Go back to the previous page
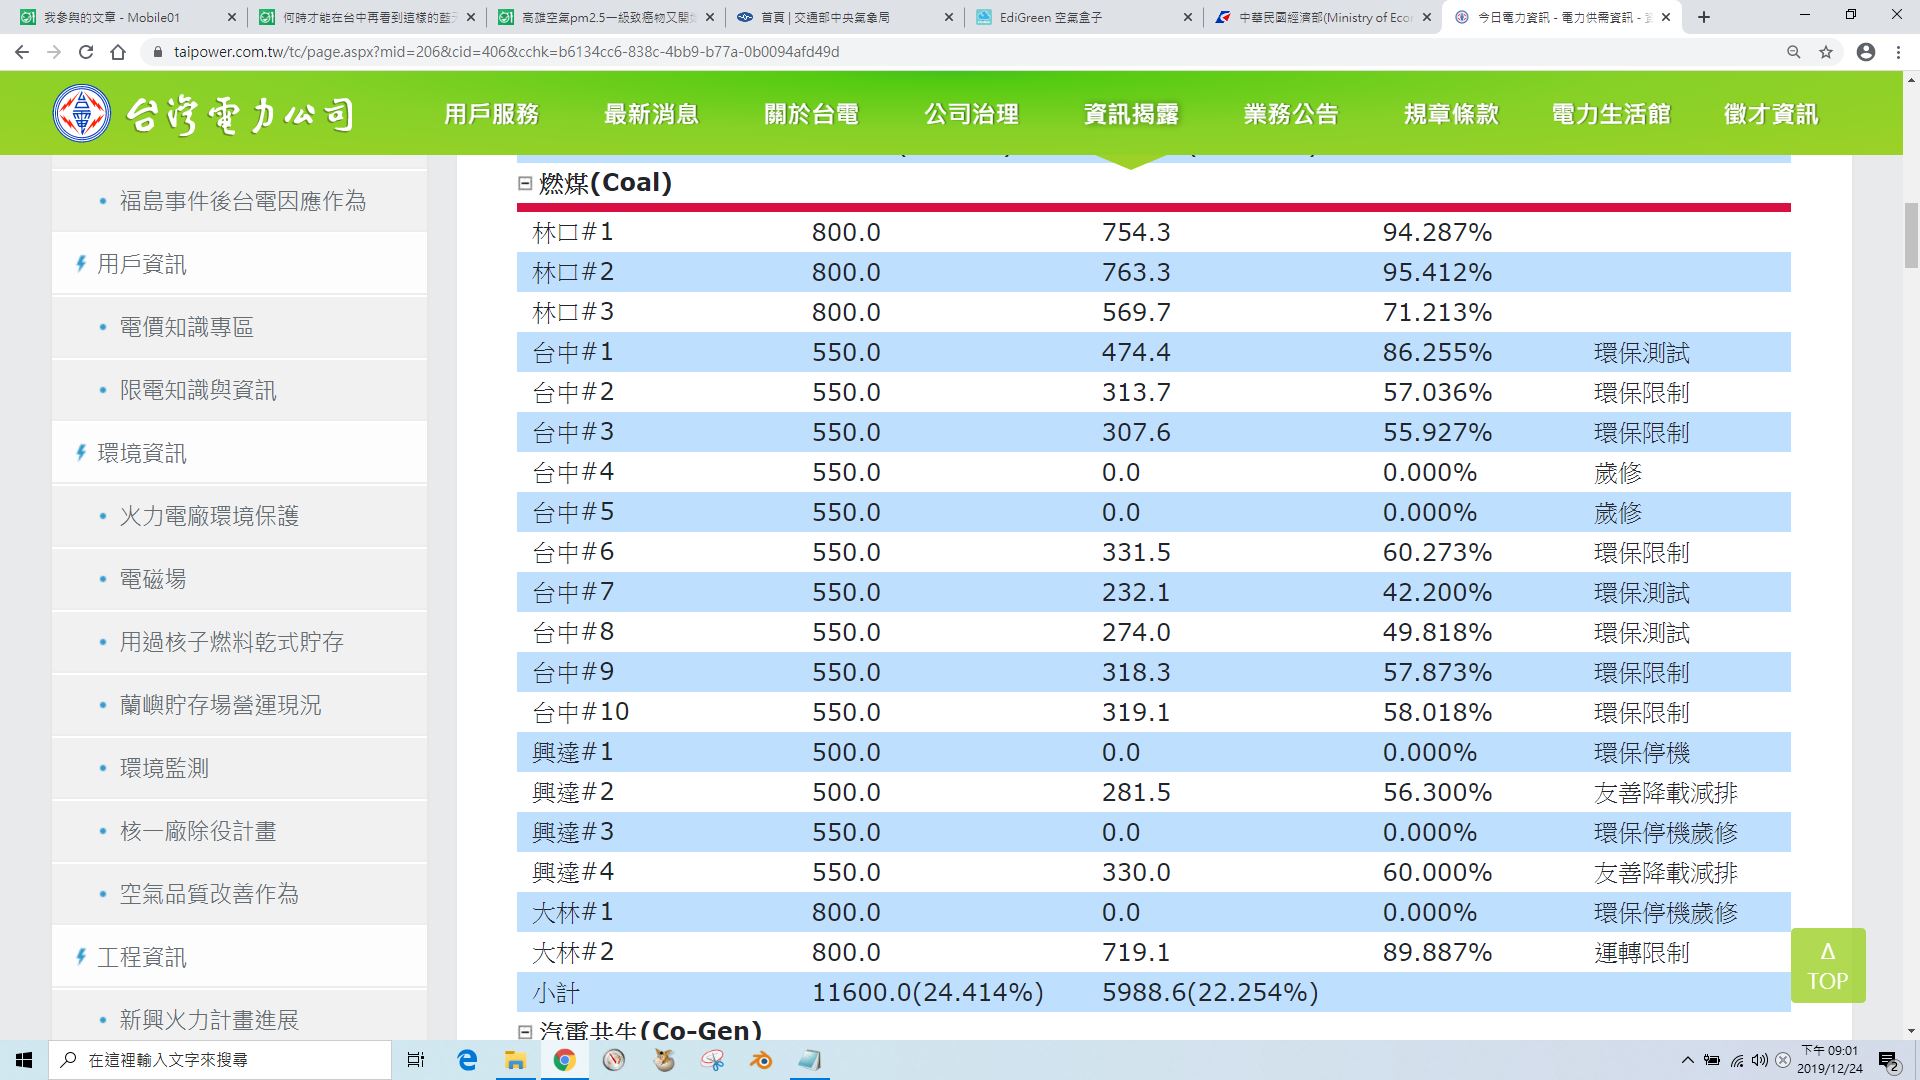 click(22, 52)
